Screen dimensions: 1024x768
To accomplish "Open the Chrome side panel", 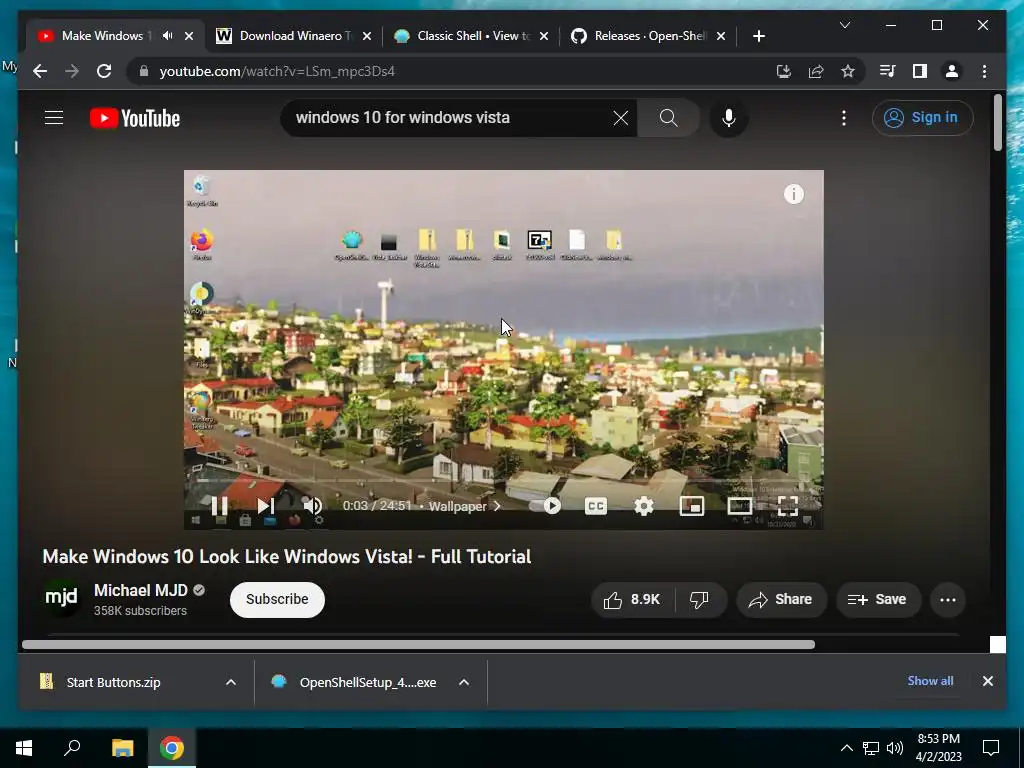I will coord(920,71).
